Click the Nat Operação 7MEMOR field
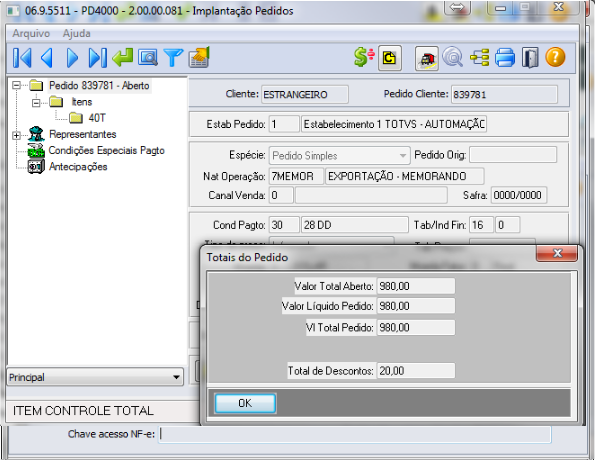 point(296,176)
